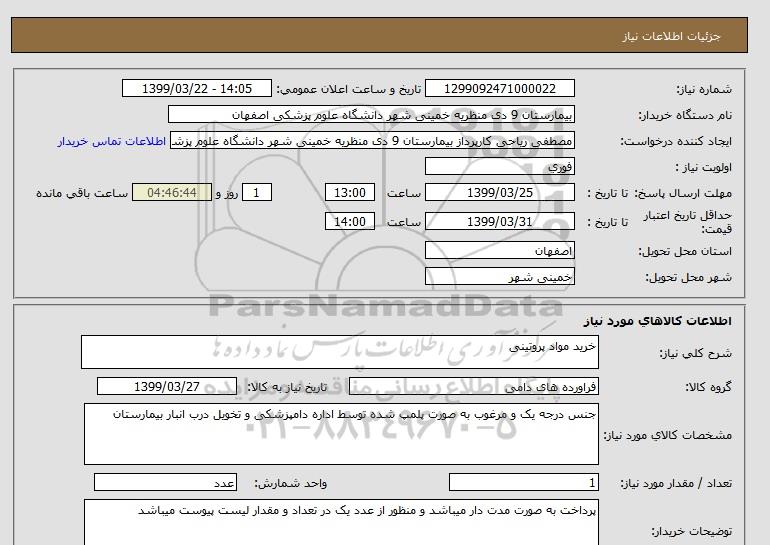Click the validity time field 14:00
The height and width of the screenshot is (545, 770).
coord(350,221)
